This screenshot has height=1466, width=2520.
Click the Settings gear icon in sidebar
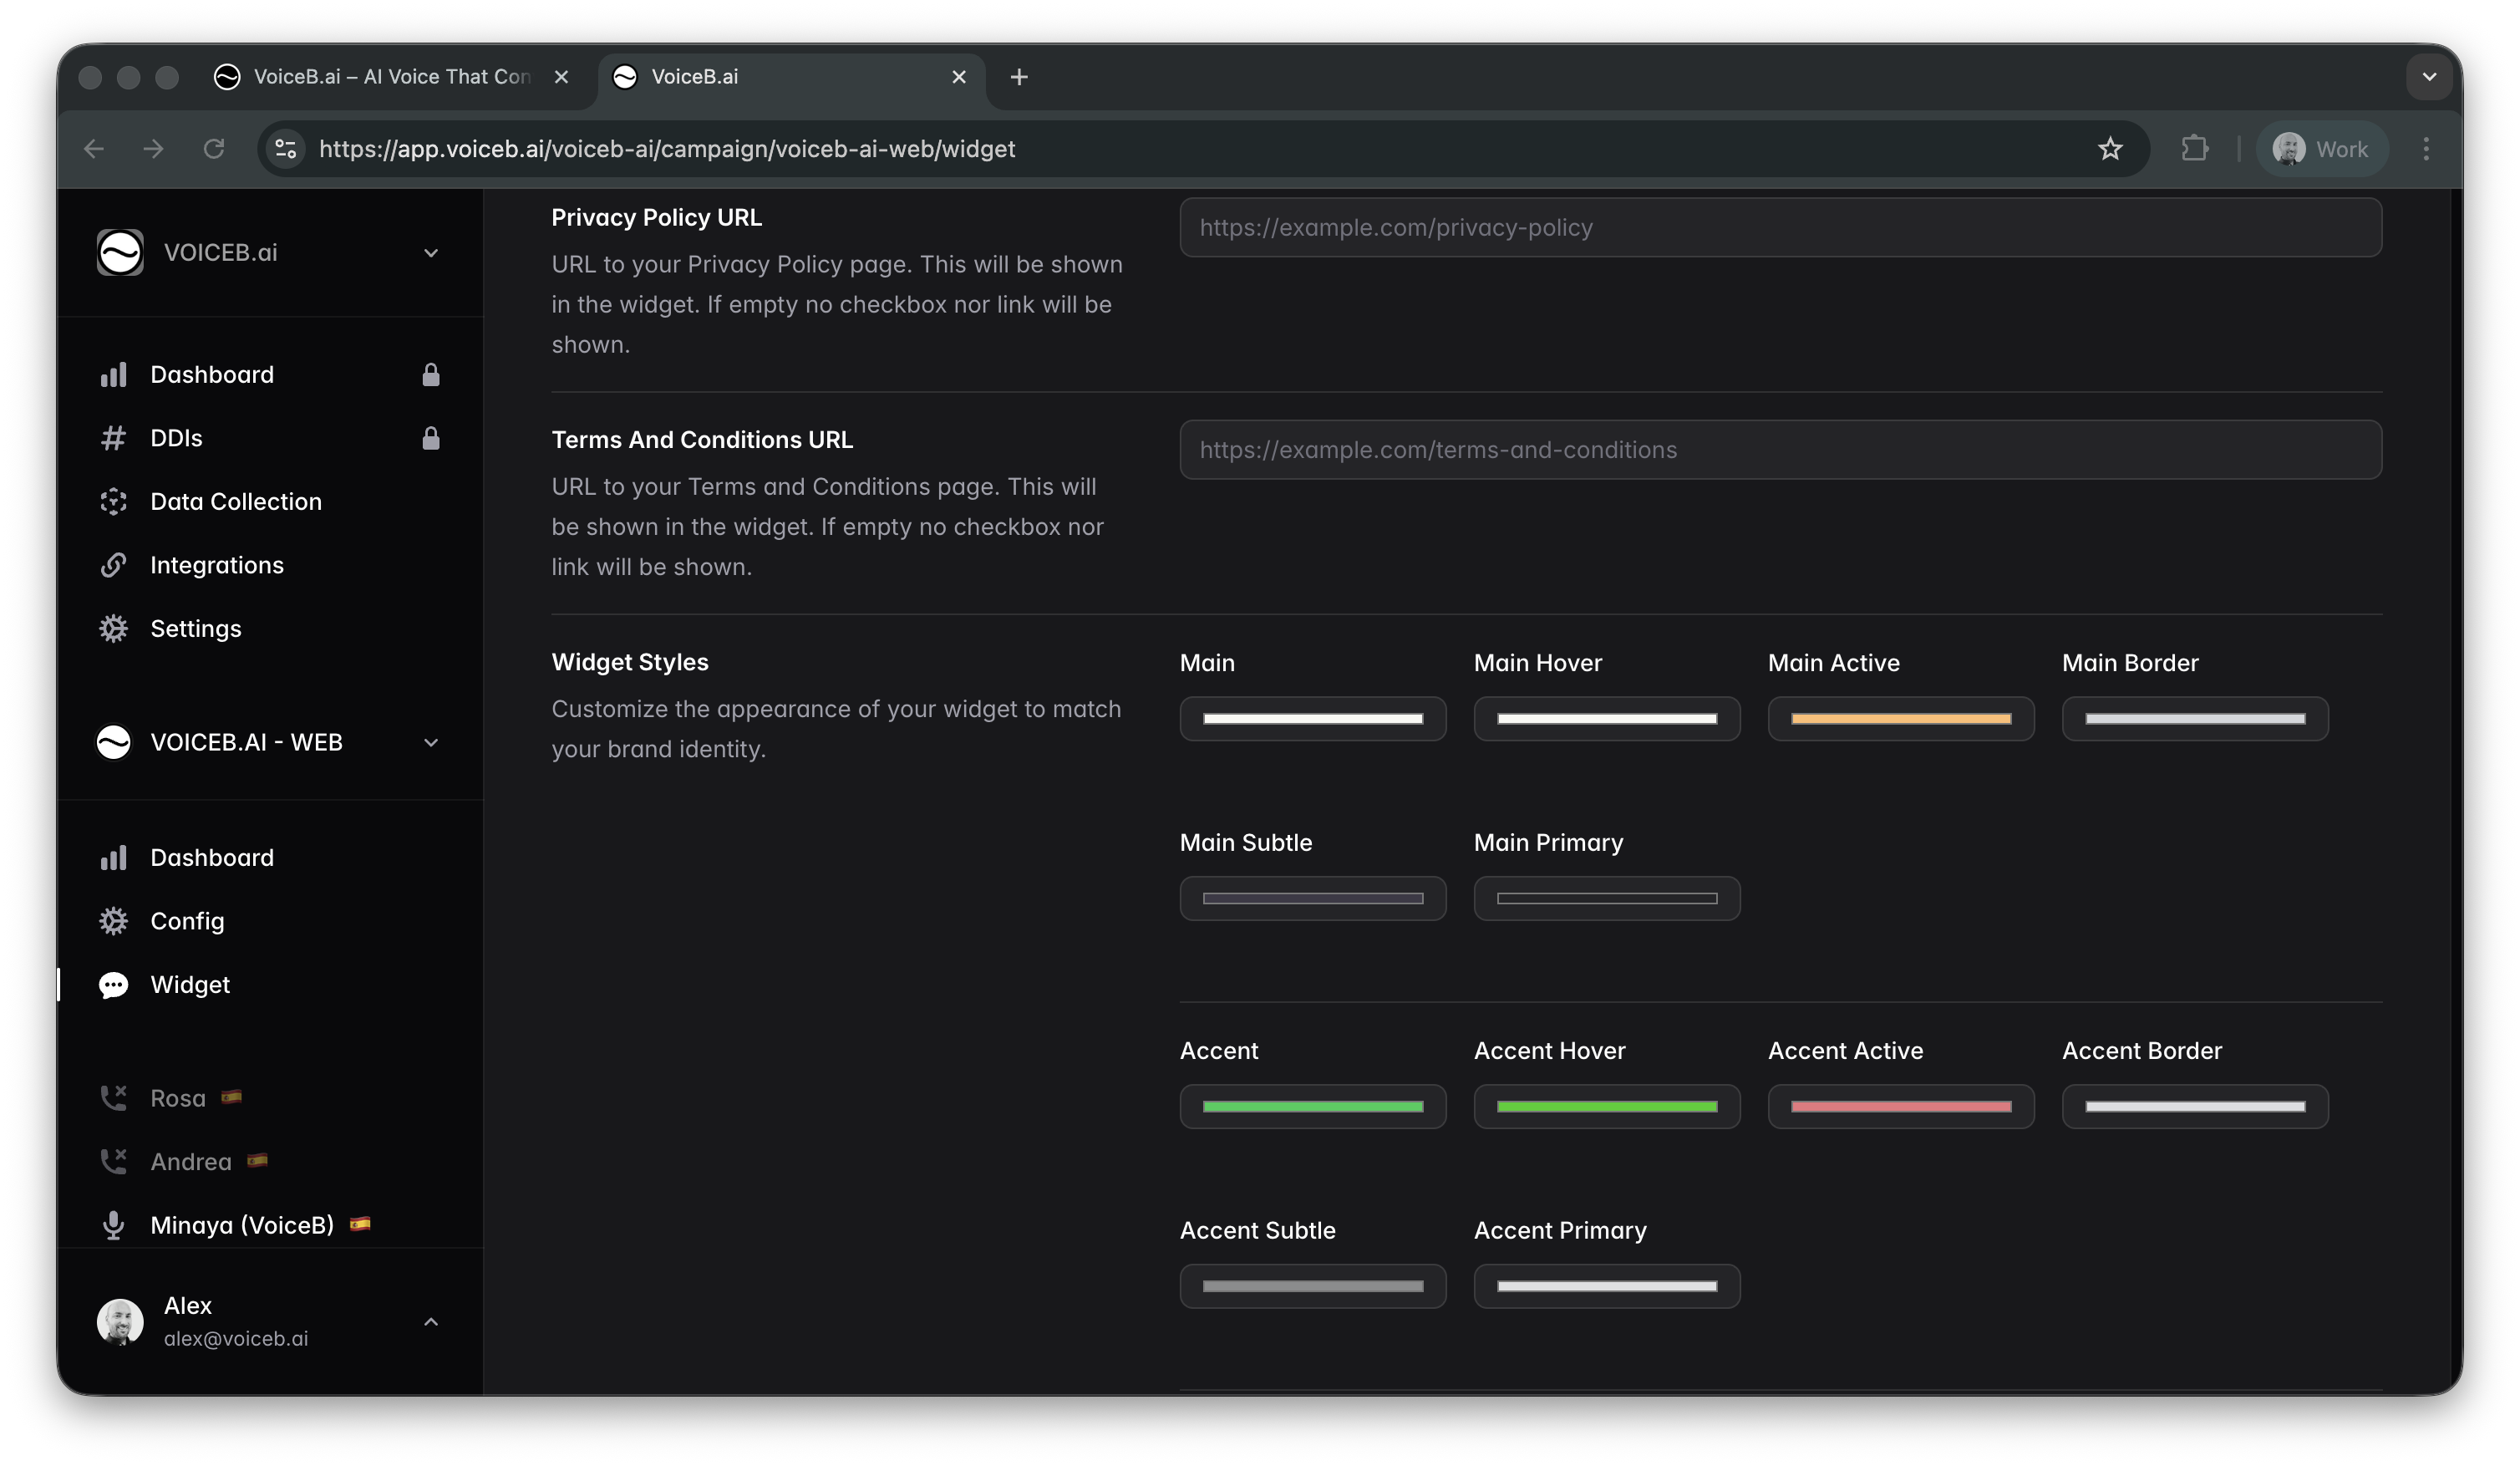point(113,628)
